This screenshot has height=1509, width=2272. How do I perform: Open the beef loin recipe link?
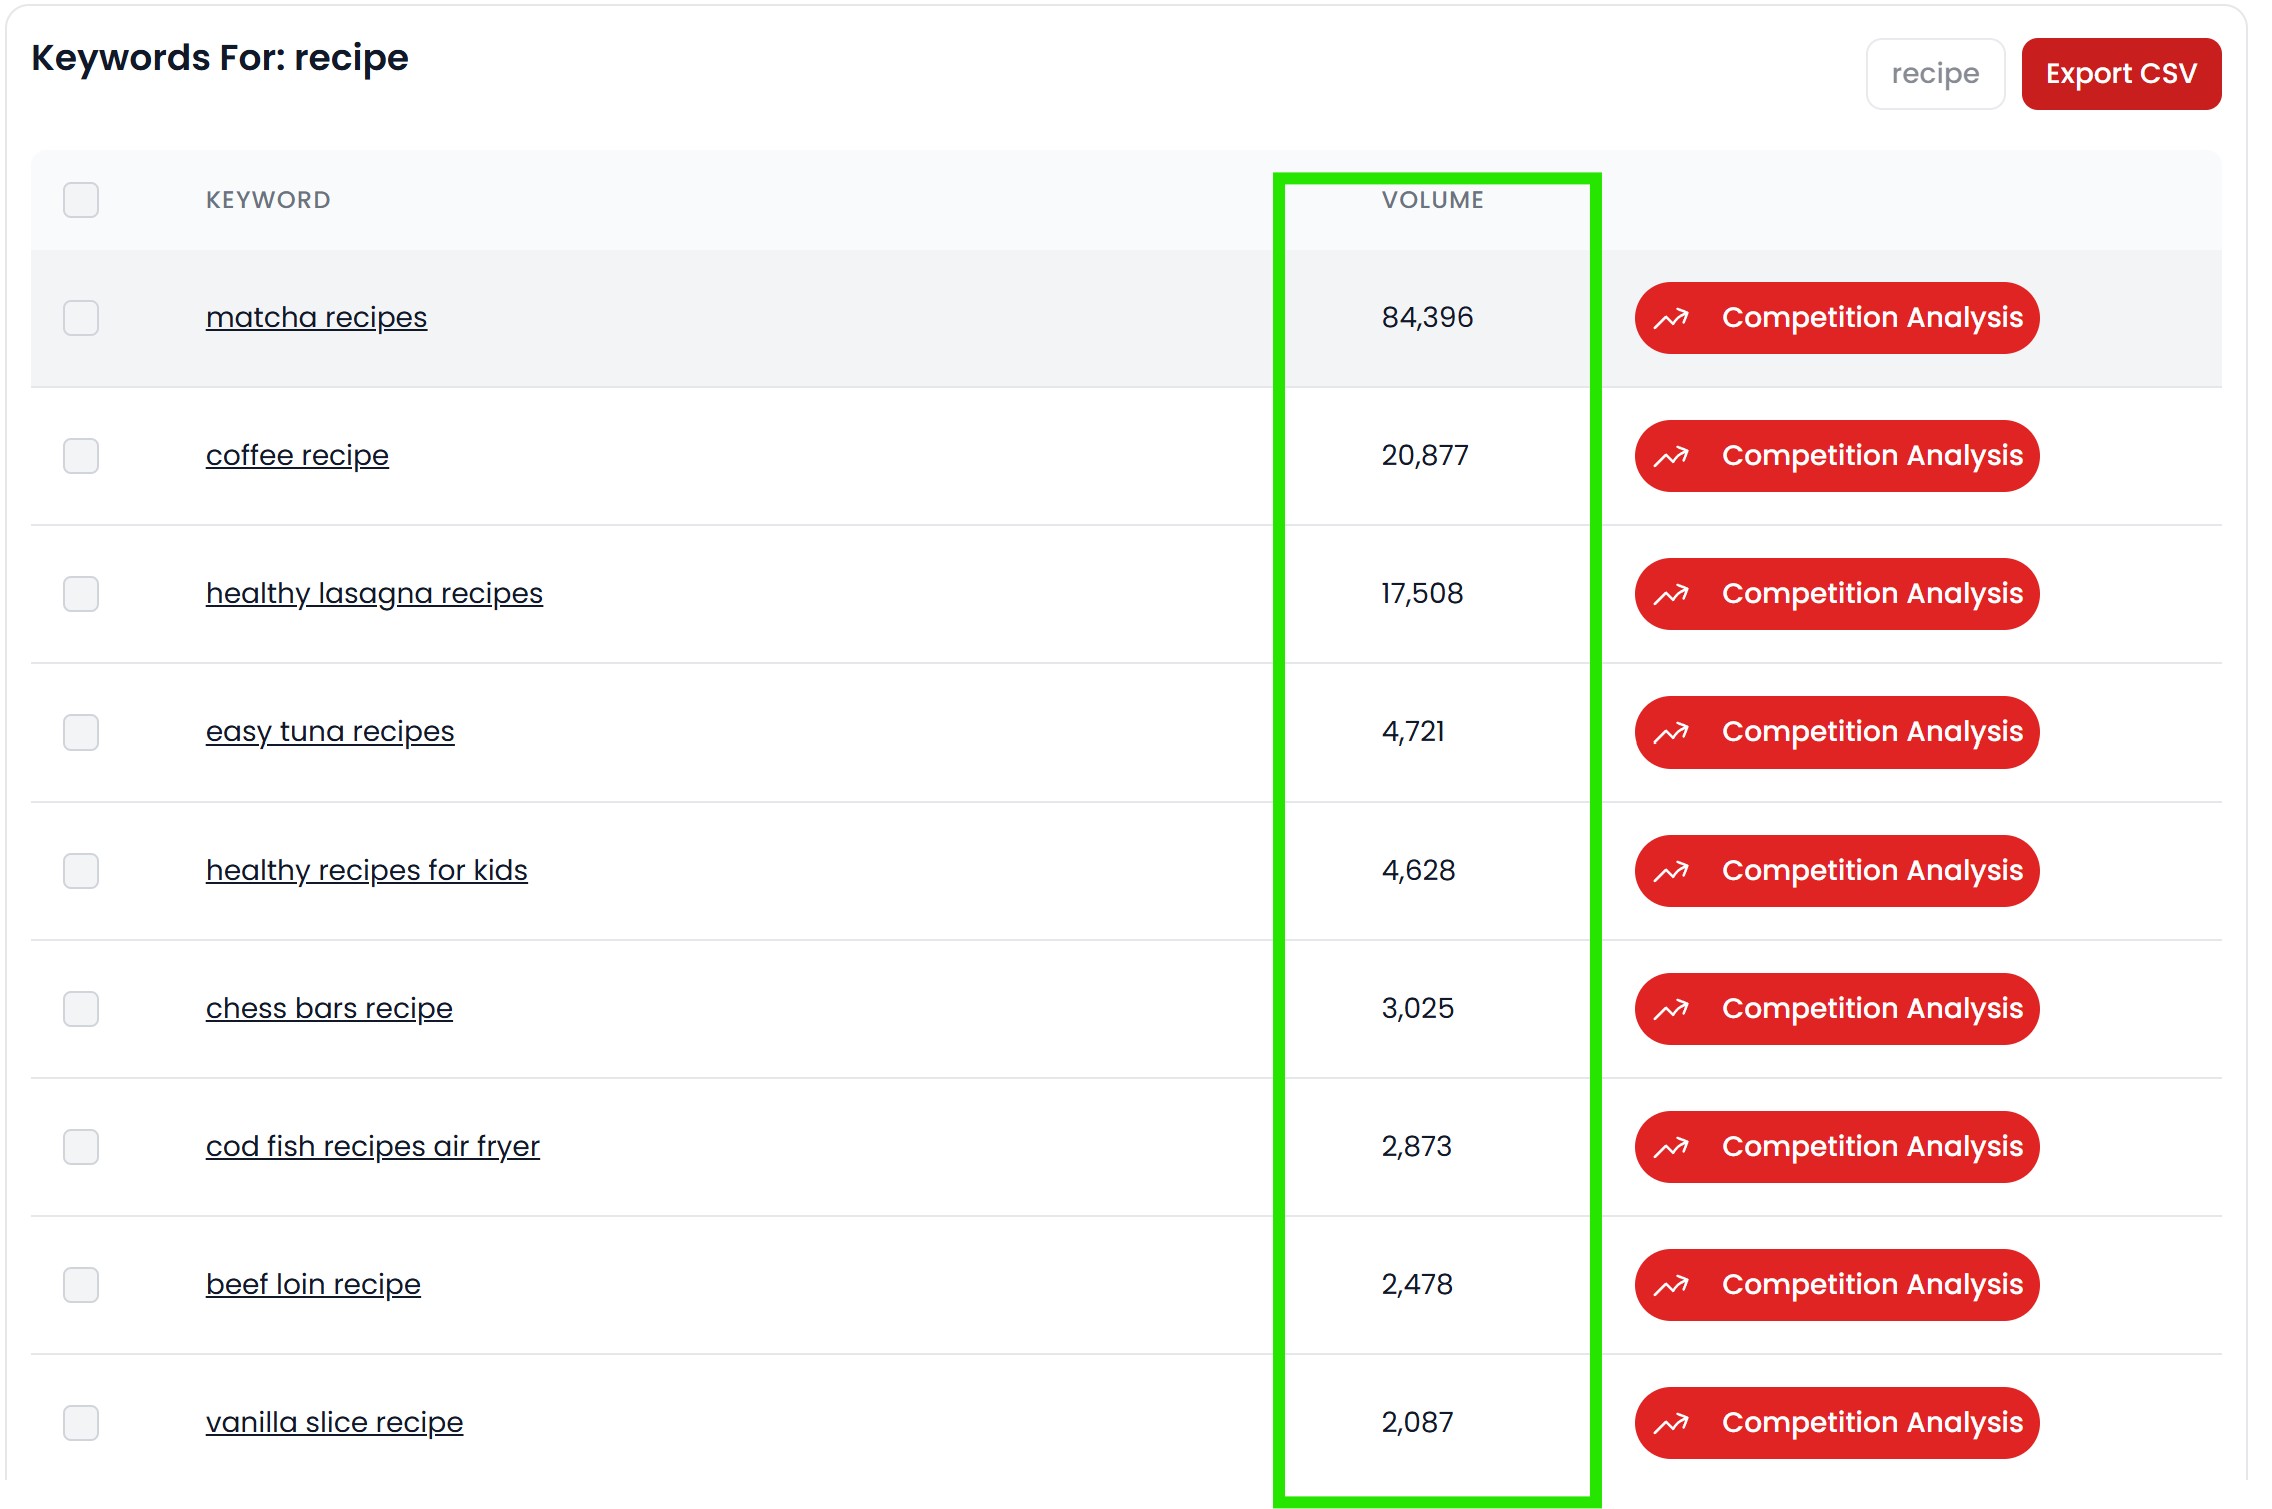pos(313,1285)
